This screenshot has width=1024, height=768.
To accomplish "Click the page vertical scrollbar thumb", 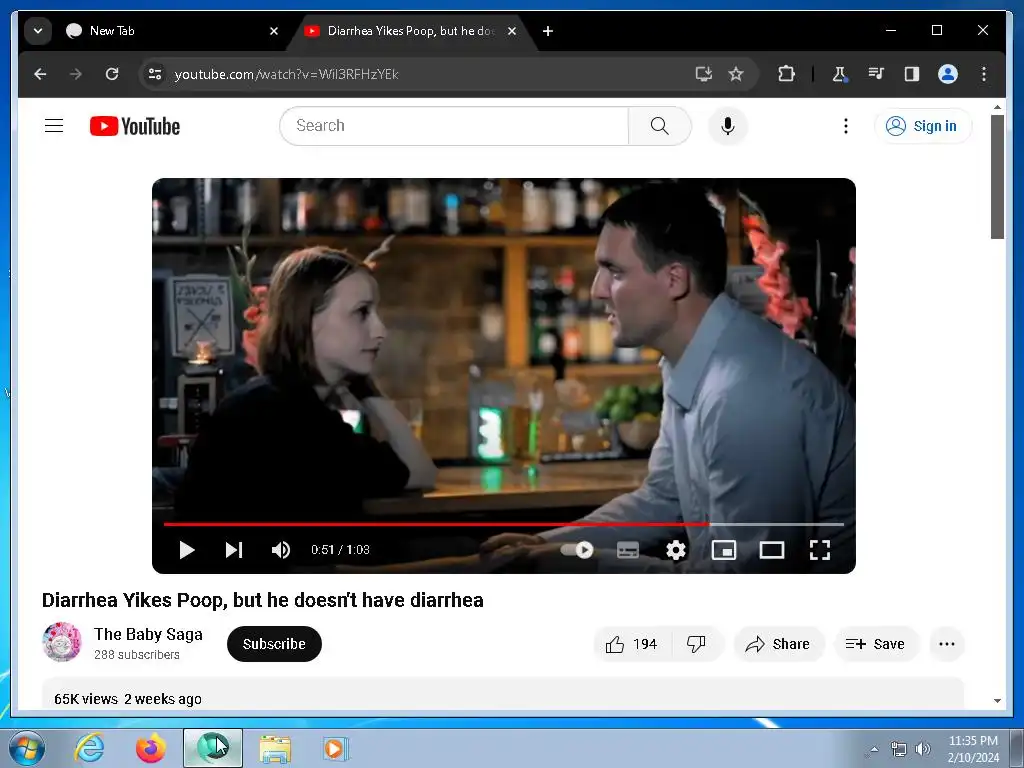I will pyautogui.click(x=997, y=176).
